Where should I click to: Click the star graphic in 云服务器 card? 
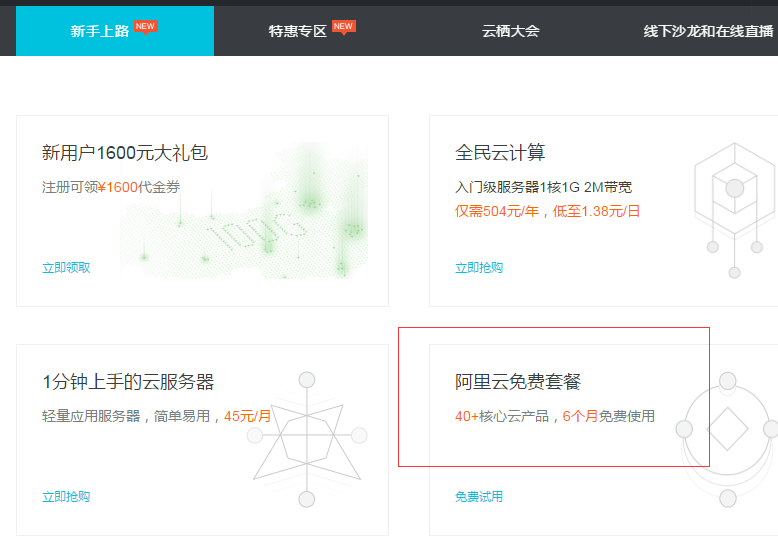307,439
